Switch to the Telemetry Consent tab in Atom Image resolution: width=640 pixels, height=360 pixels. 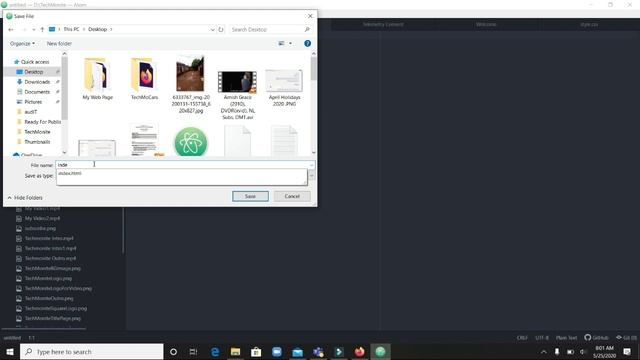383,24
